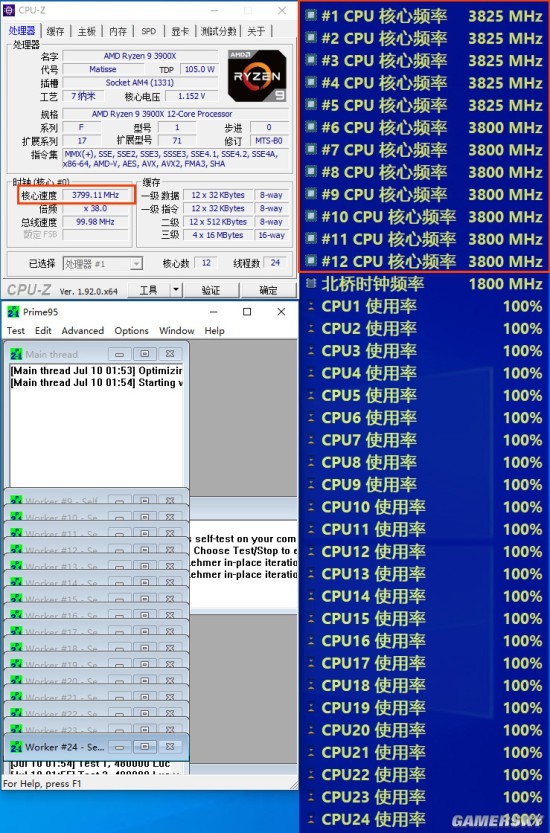Click the 北桥时钟频率 sensor icon
Screen dimensions: 550x833
[x=311, y=284]
